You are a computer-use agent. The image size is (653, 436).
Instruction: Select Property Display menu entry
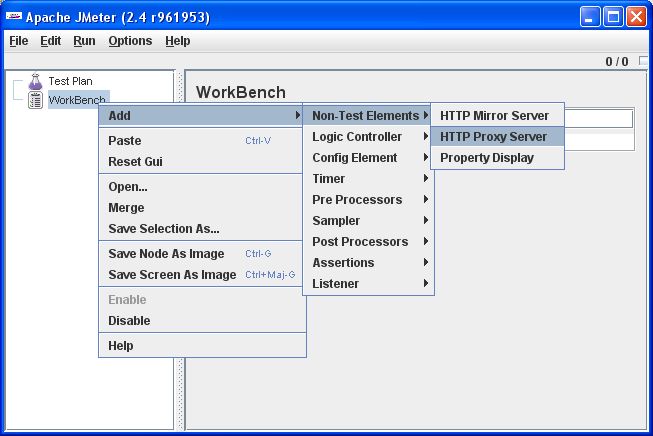(x=486, y=158)
